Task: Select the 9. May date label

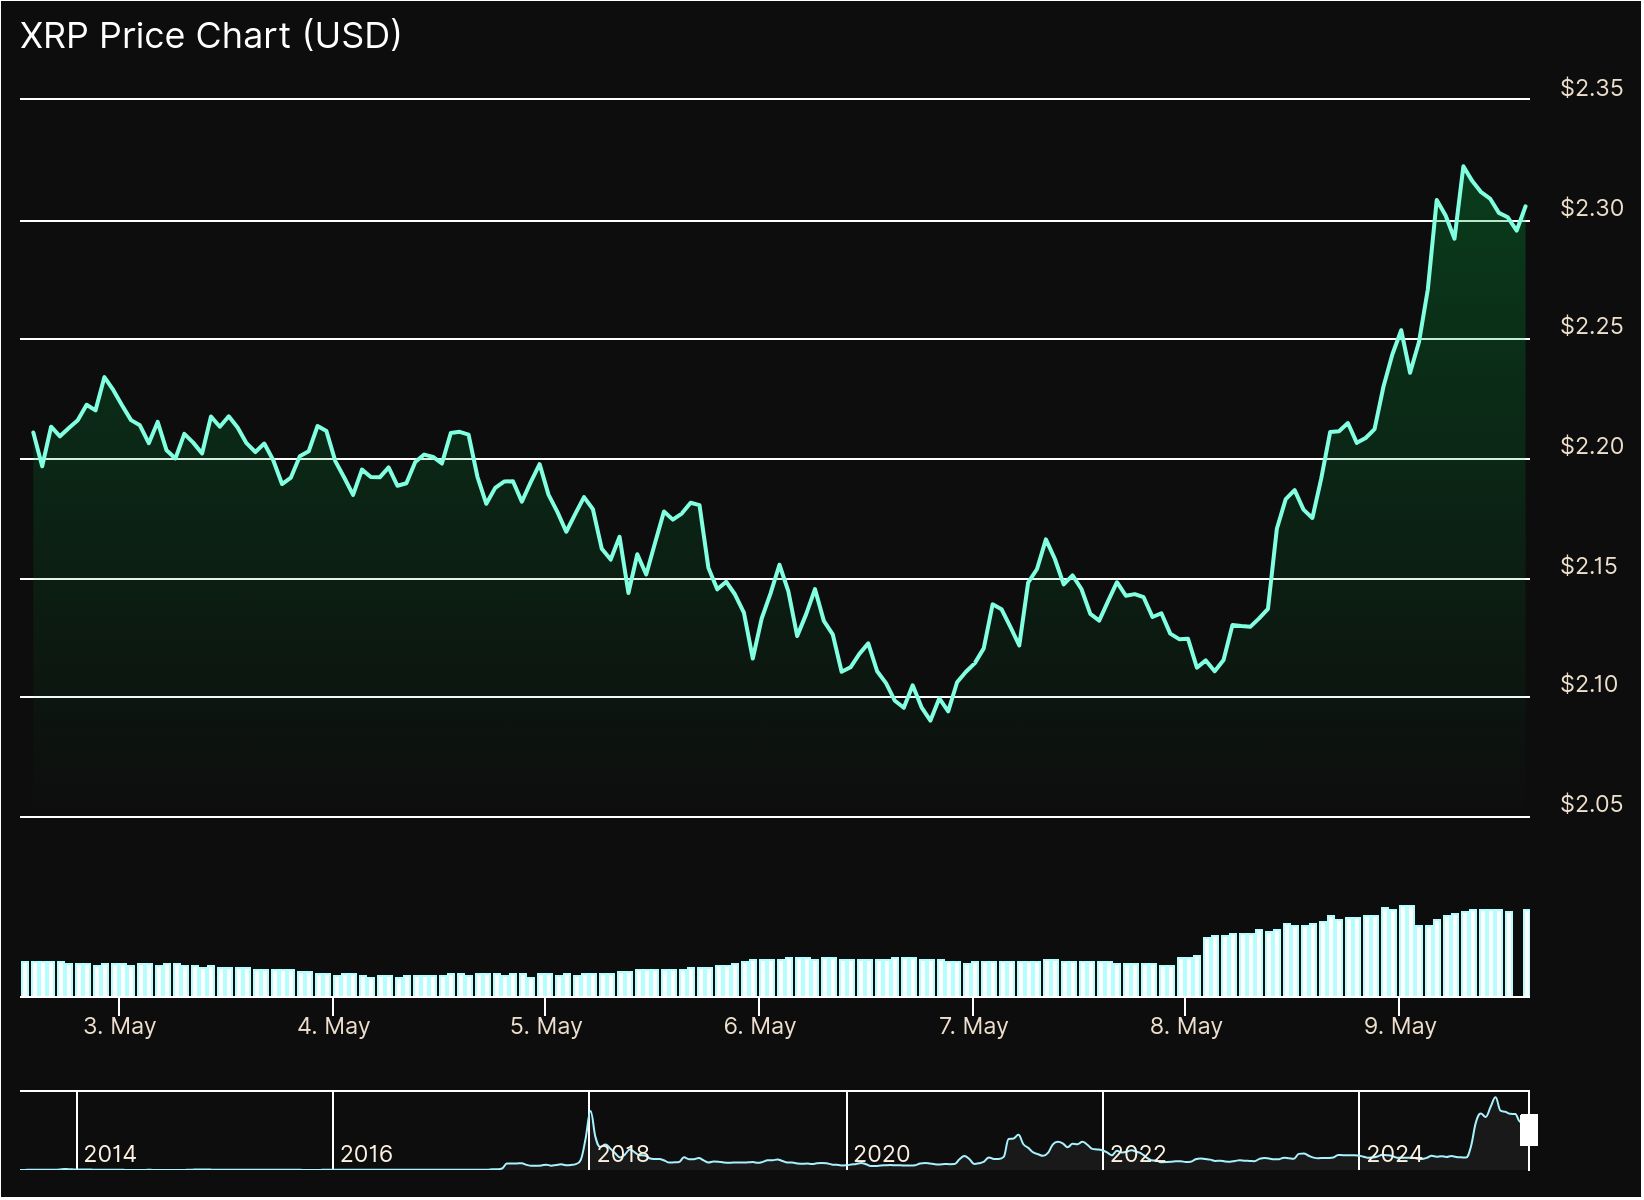Action: [1400, 1026]
